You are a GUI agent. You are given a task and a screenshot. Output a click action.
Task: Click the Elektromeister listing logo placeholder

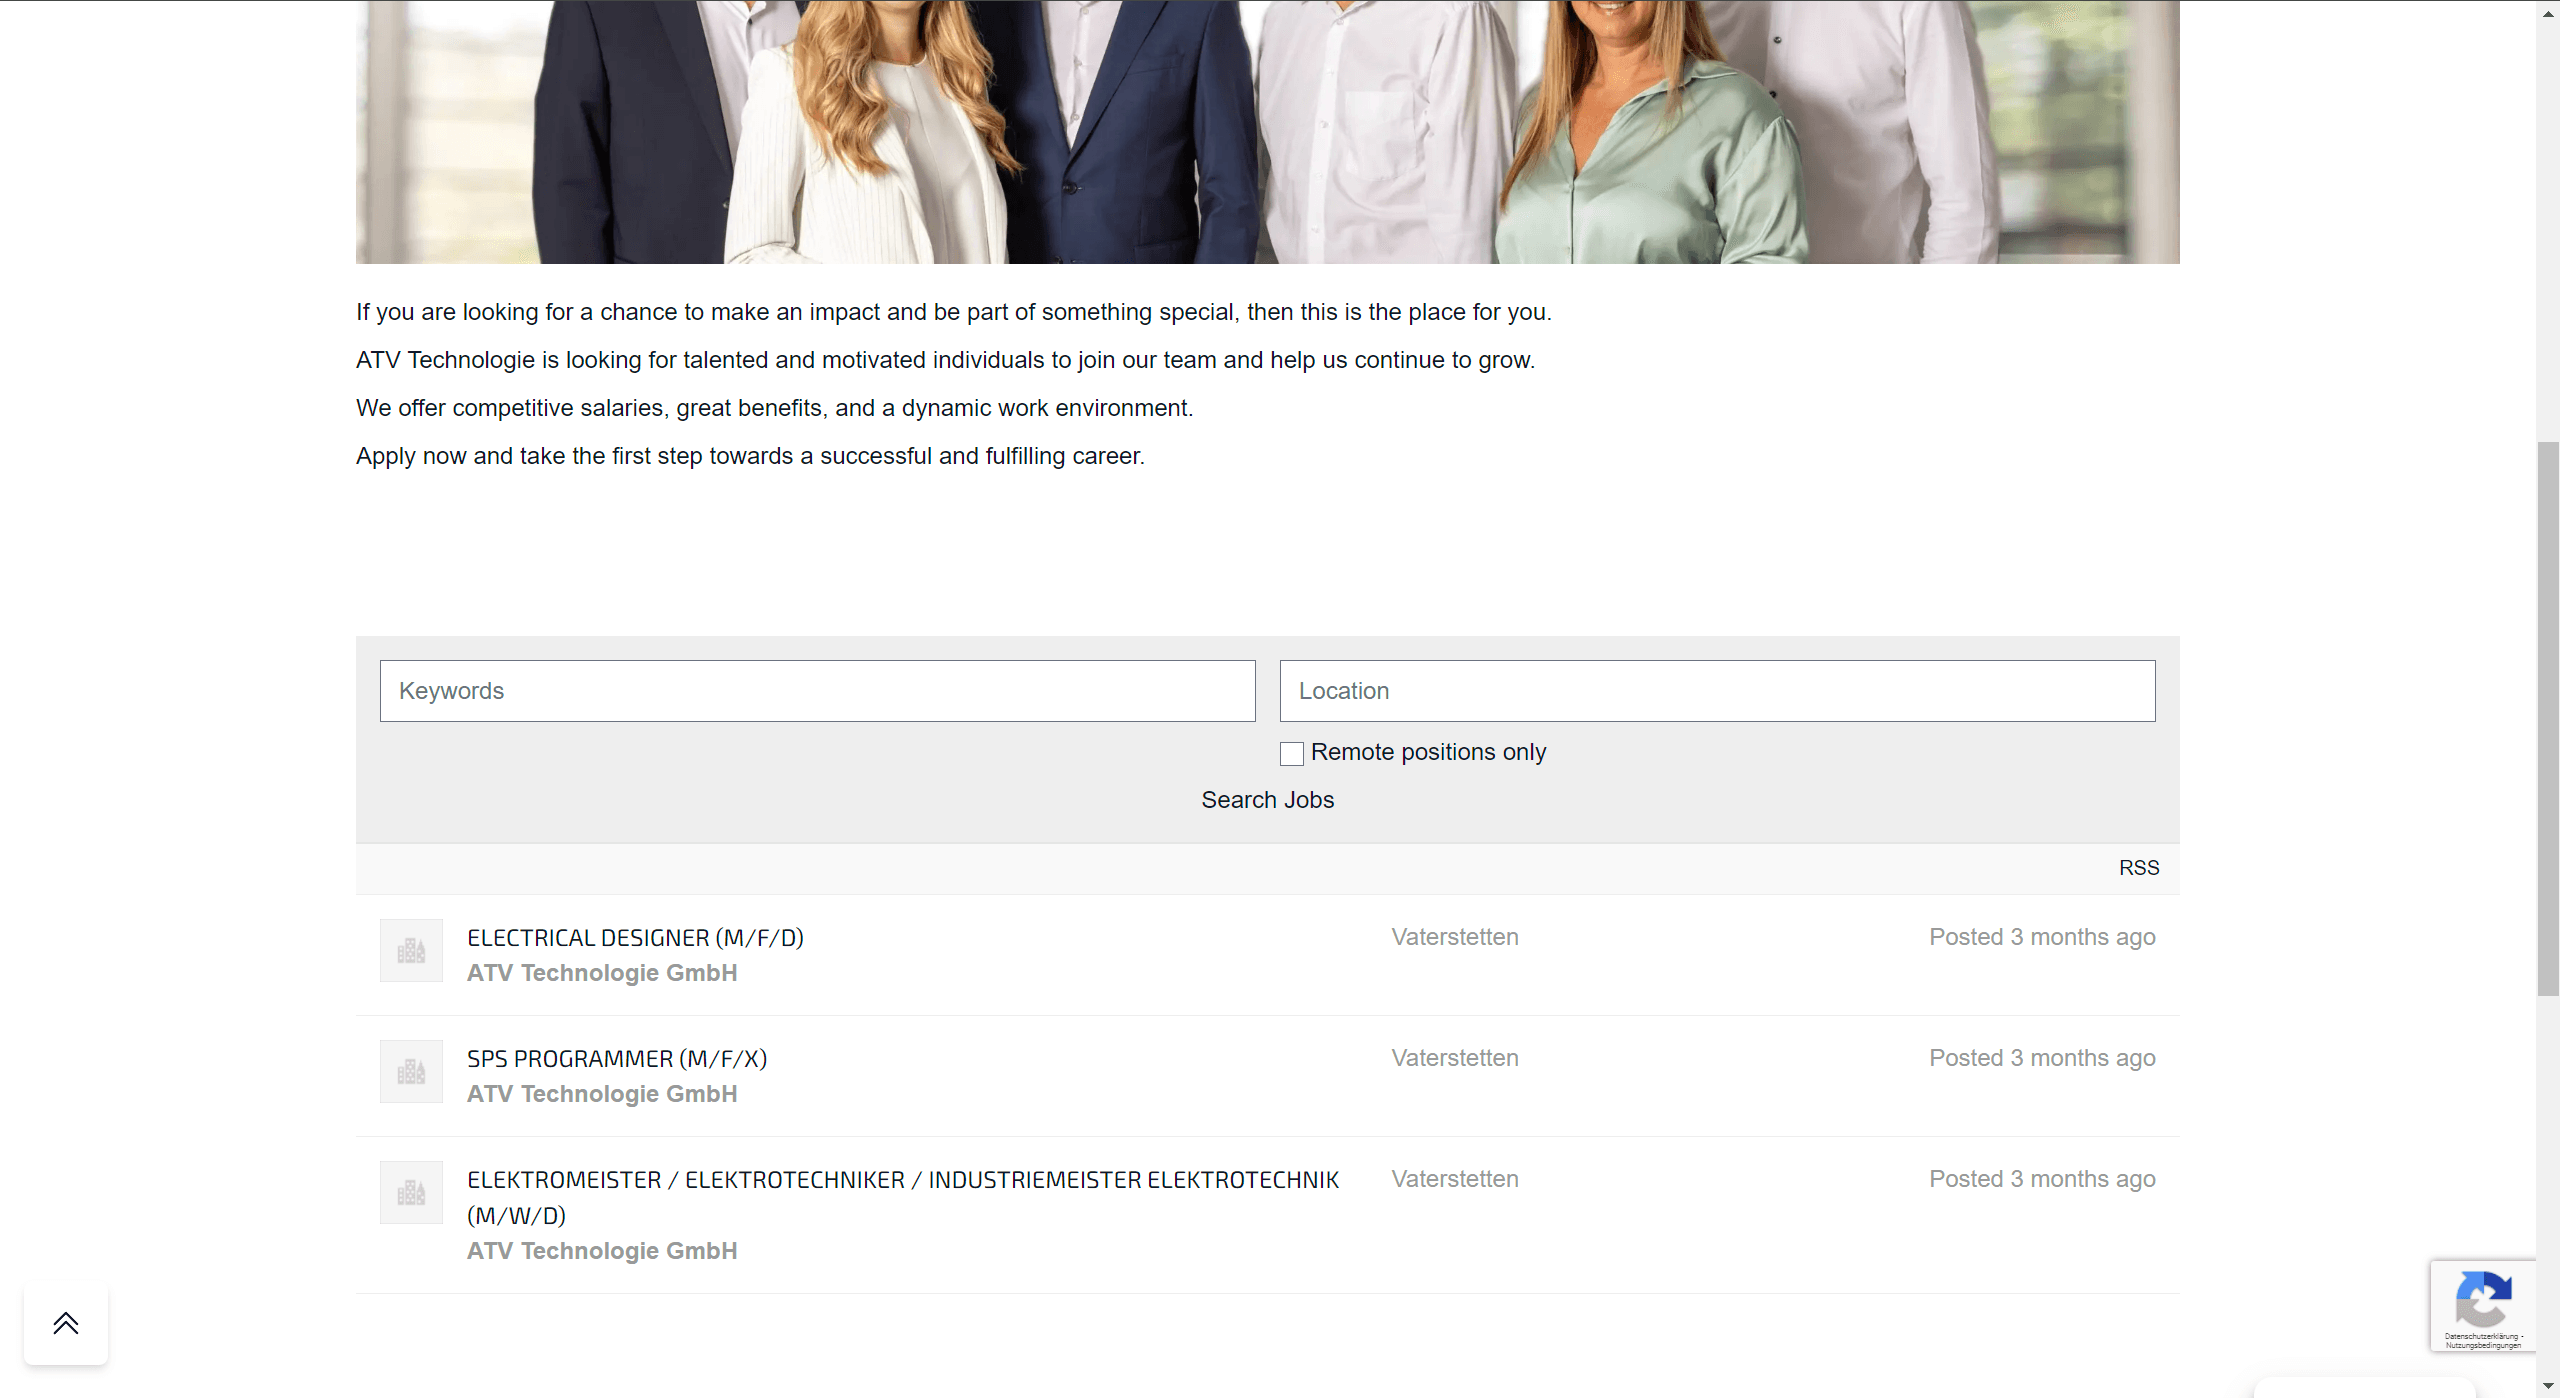click(411, 1192)
